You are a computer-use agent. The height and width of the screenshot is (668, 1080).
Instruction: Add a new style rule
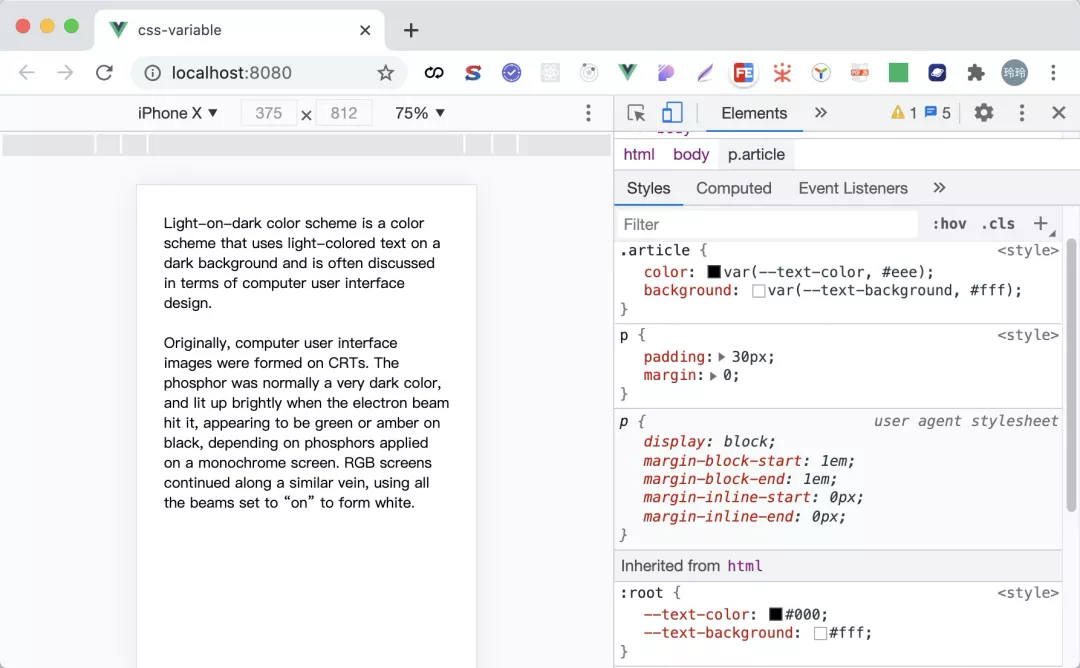(1041, 223)
